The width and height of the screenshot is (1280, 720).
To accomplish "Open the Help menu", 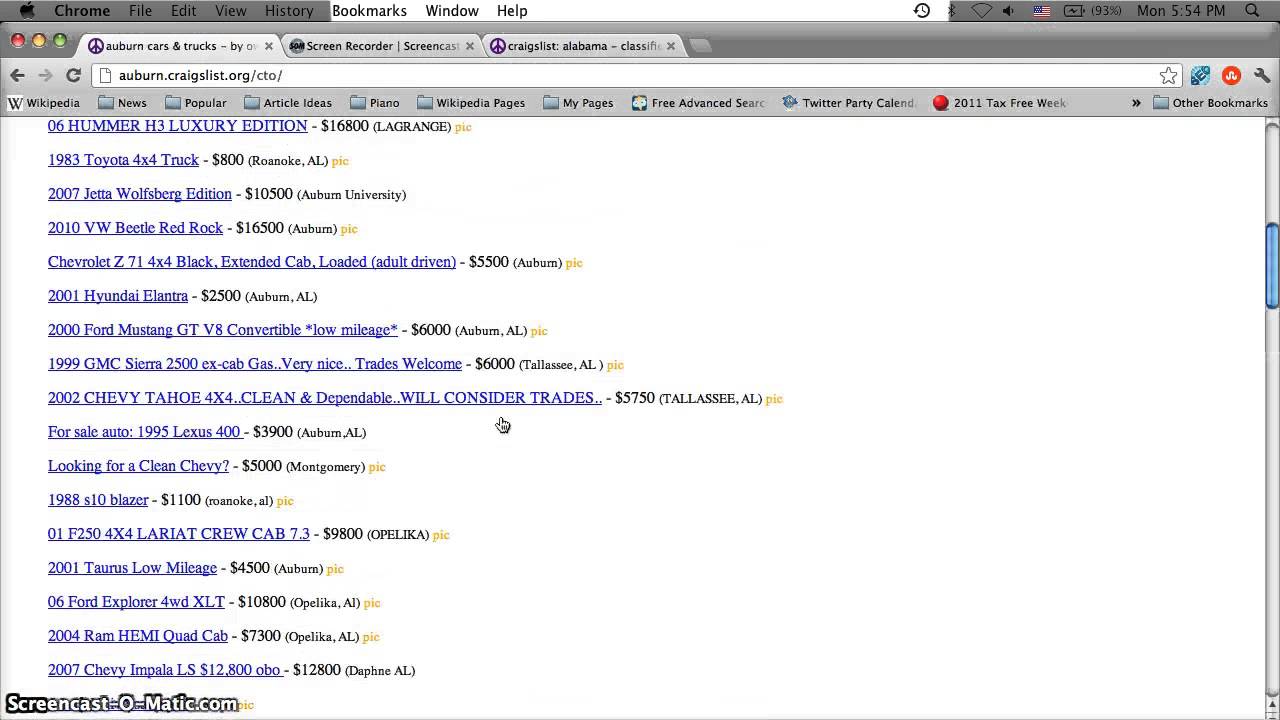I will pos(512,10).
